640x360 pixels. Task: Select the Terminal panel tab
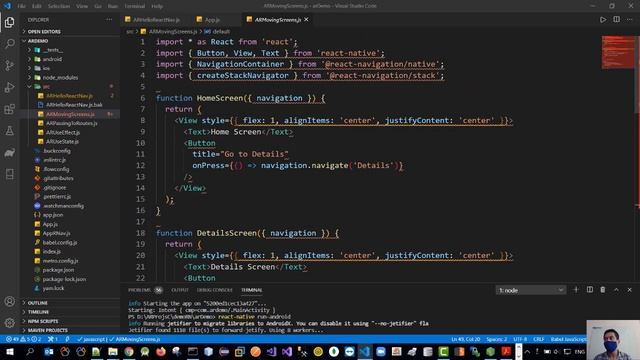tap(252, 290)
